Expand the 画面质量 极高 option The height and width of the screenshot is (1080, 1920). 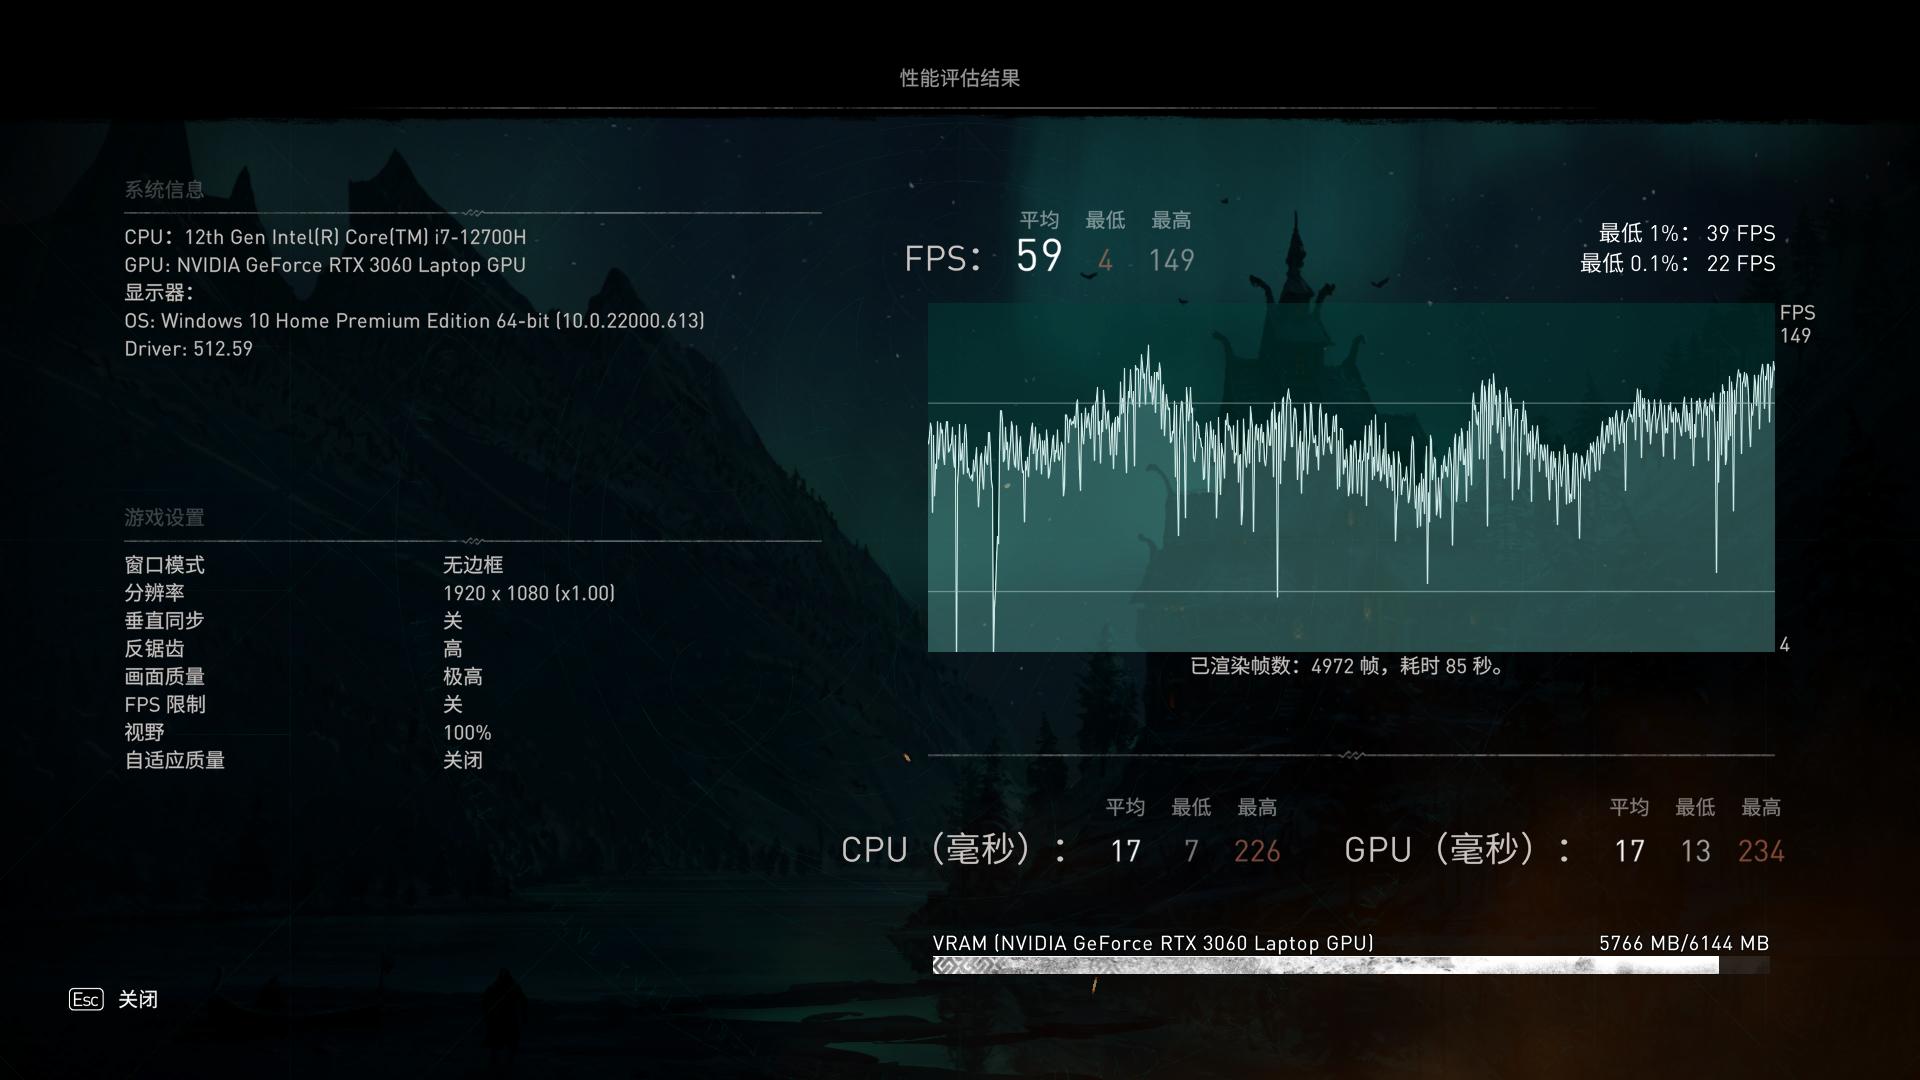tap(463, 677)
